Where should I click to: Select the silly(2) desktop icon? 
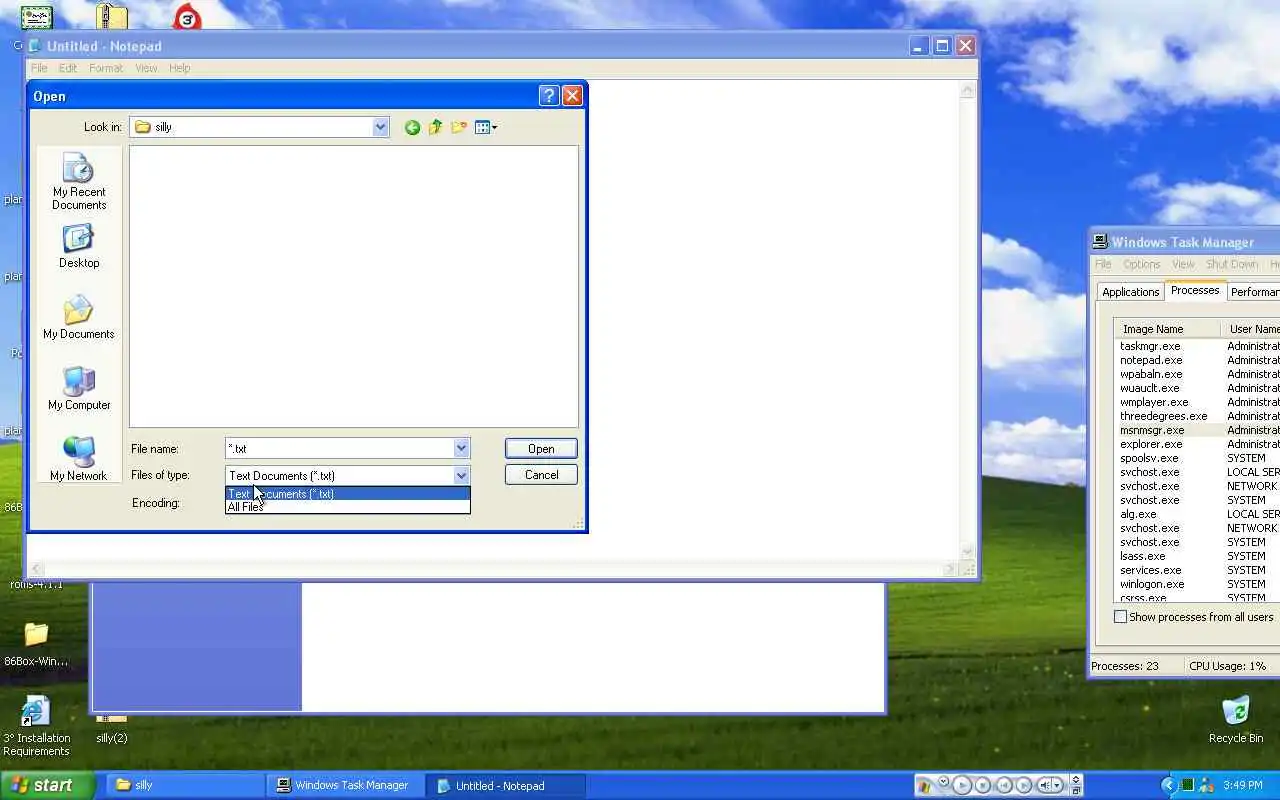point(111,728)
